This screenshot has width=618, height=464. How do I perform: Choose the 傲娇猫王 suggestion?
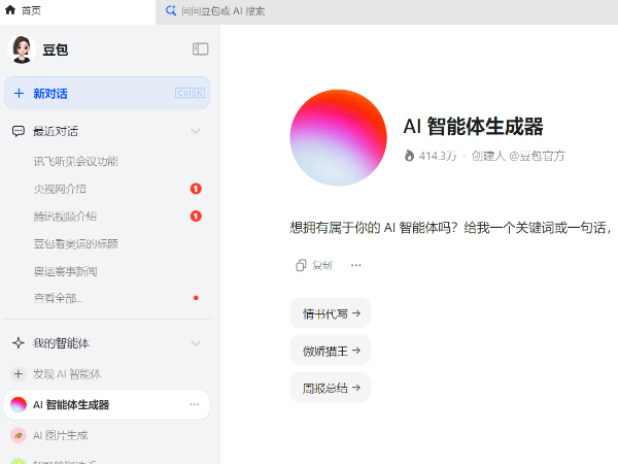(331, 350)
